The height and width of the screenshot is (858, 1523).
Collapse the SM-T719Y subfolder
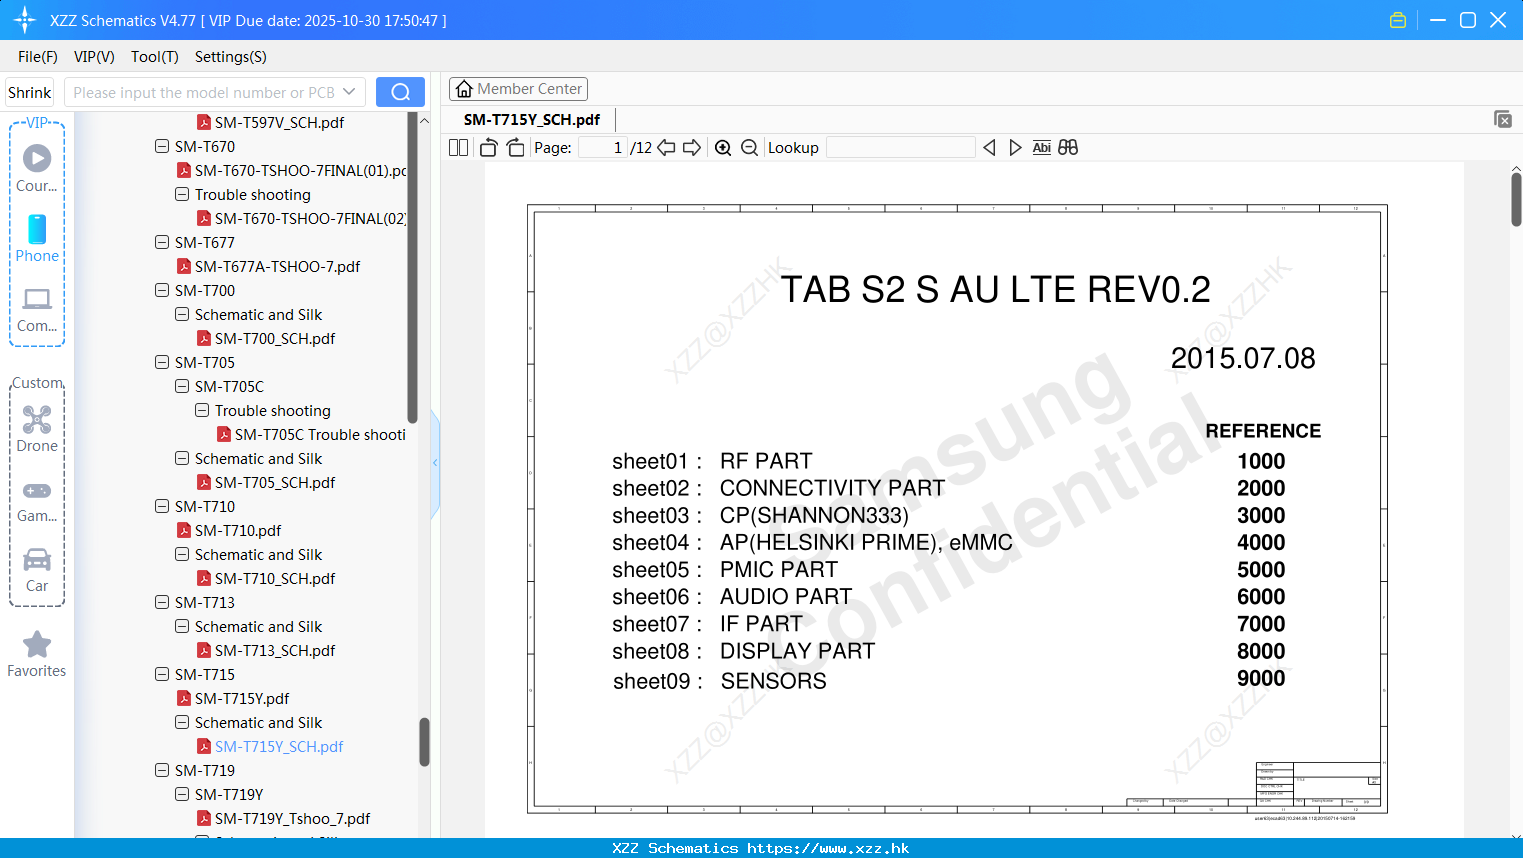[x=182, y=794]
